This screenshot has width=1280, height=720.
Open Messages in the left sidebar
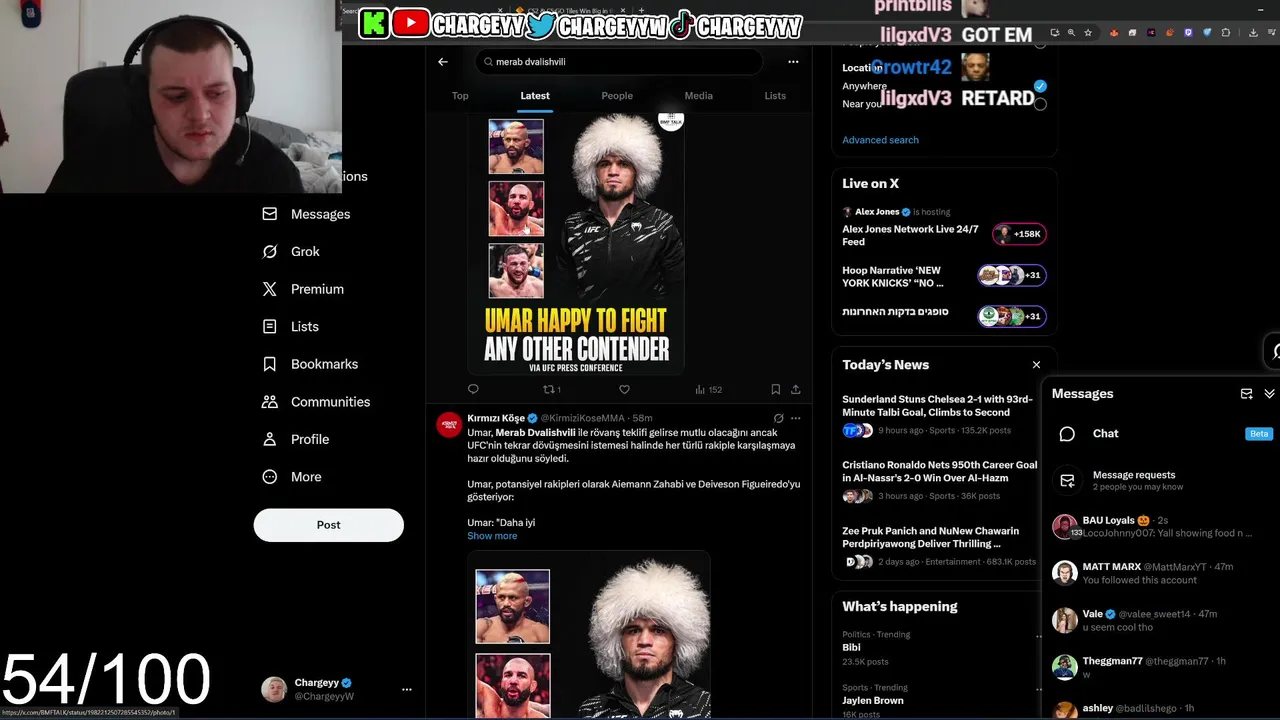click(x=306, y=214)
